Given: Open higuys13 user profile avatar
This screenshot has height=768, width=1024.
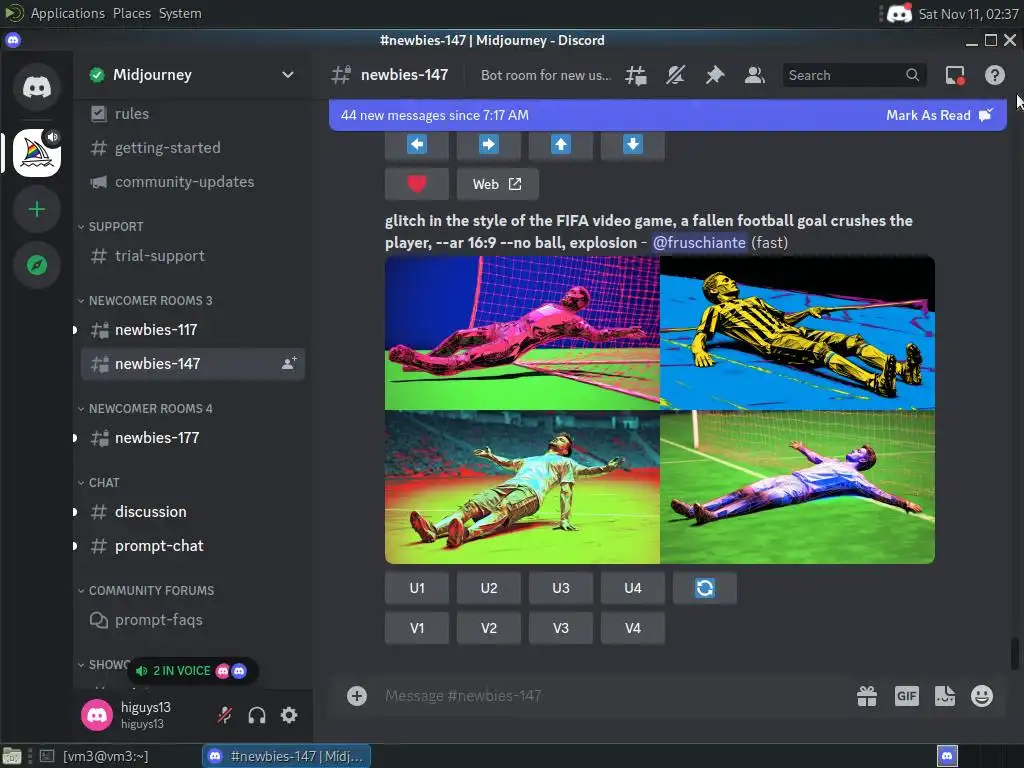Looking at the screenshot, I should (97, 715).
